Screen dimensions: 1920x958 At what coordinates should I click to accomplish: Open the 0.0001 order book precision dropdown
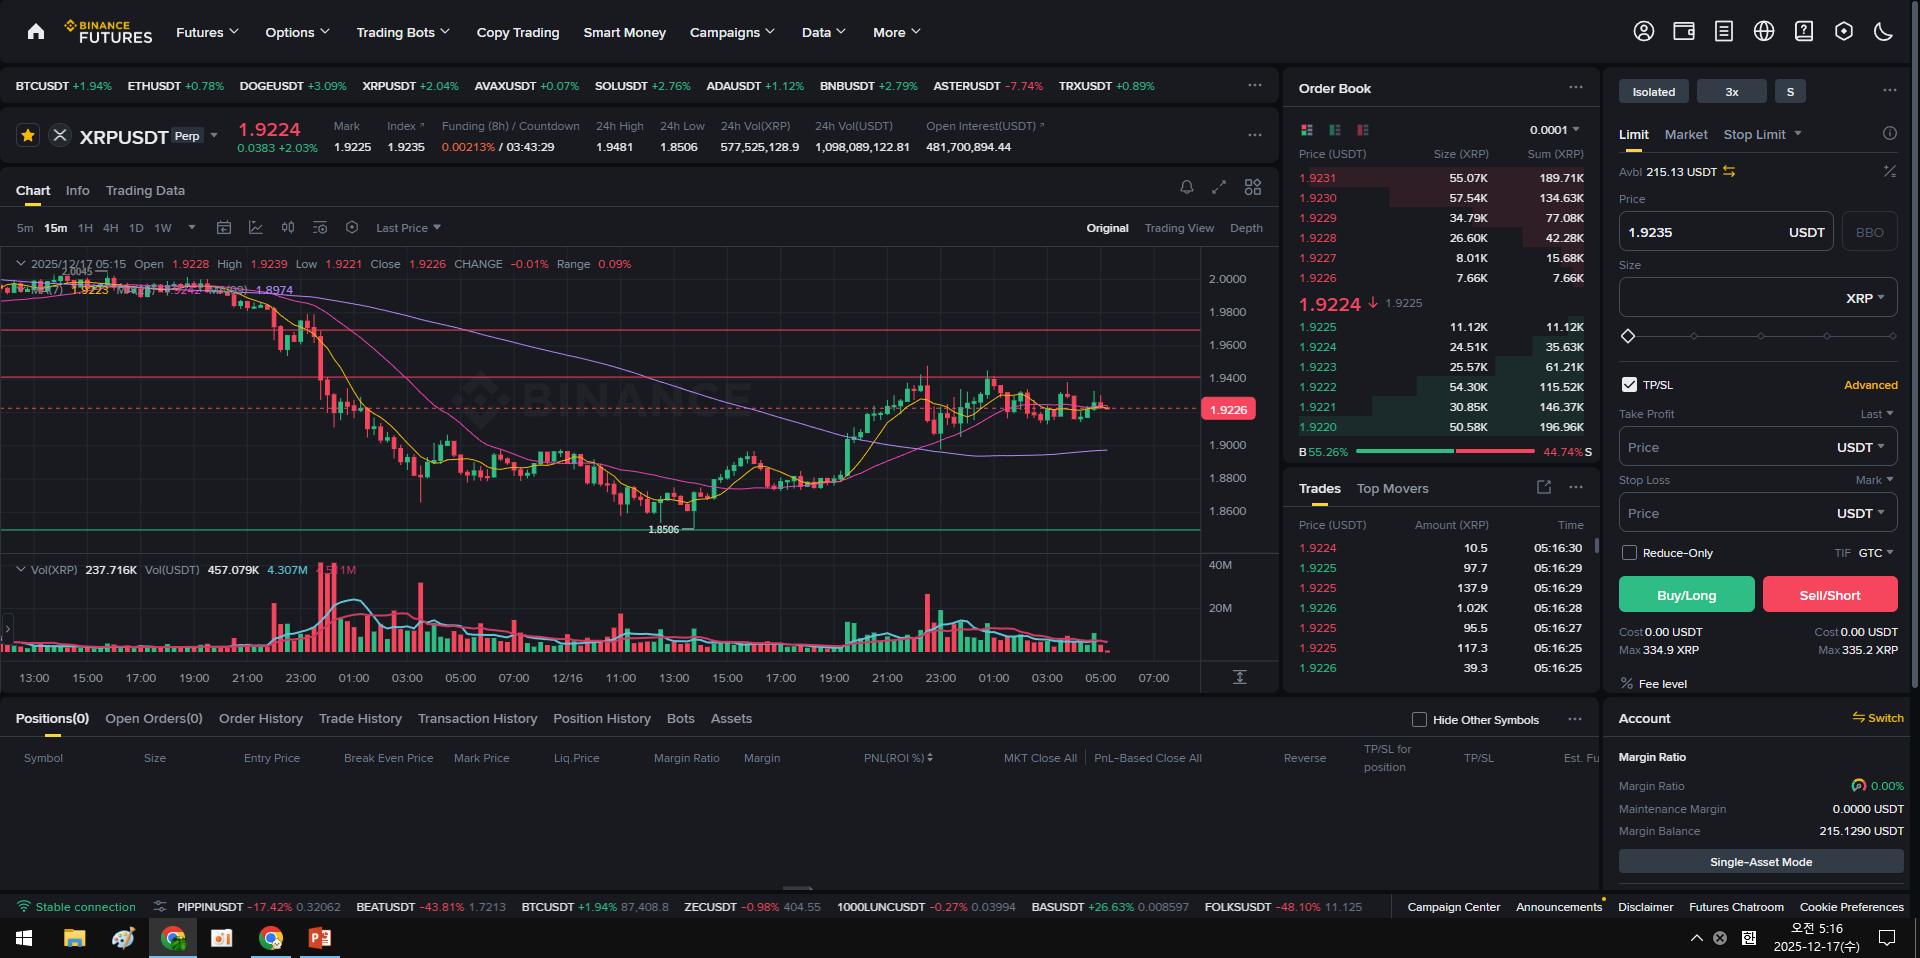1555,130
